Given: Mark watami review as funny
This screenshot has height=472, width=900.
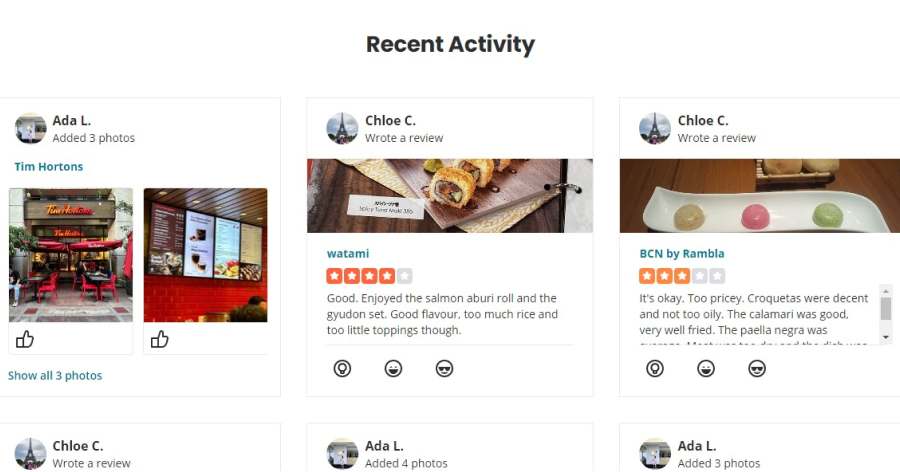Looking at the screenshot, I should (x=393, y=368).
